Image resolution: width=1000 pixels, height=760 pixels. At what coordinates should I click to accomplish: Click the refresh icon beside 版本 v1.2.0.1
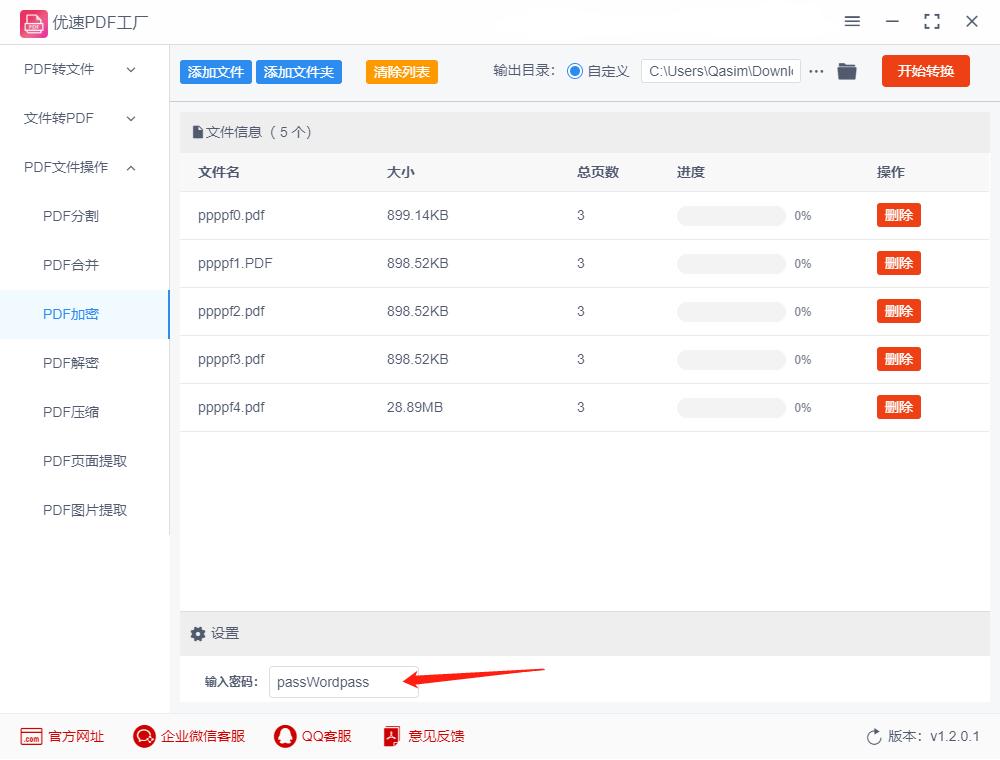pos(871,736)
